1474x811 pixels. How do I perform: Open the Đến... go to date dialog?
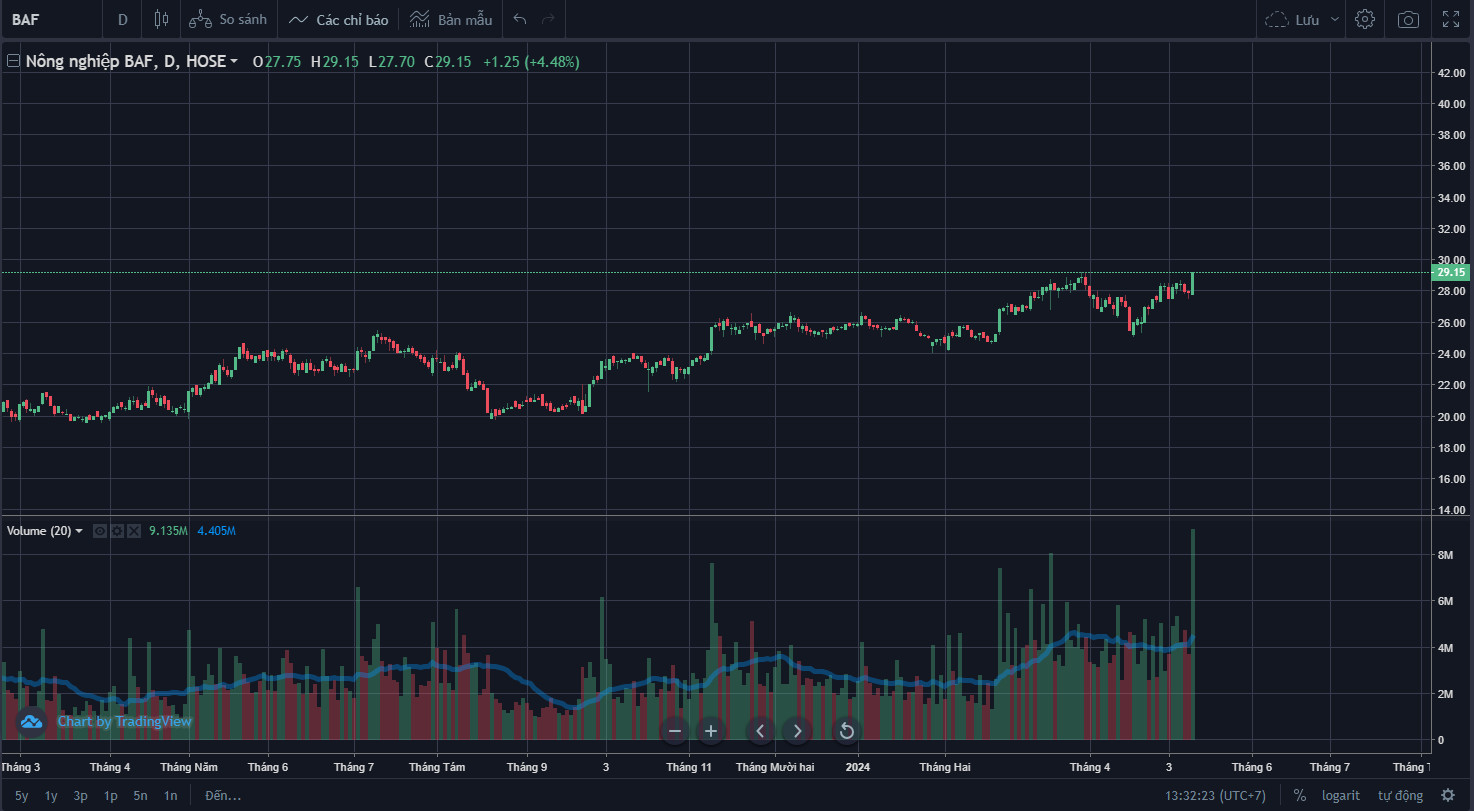223,796
